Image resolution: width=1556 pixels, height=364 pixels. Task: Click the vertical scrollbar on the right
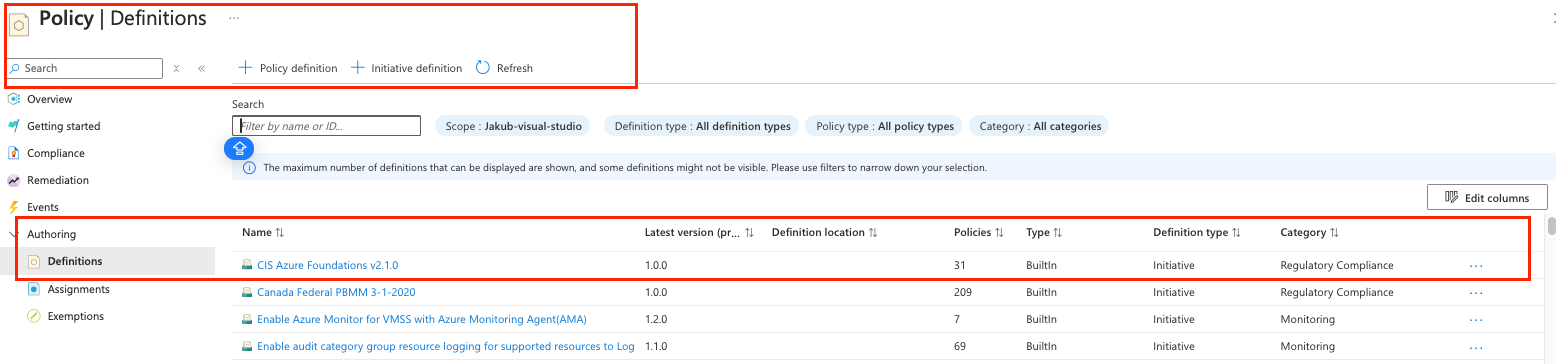point(1551,226)
